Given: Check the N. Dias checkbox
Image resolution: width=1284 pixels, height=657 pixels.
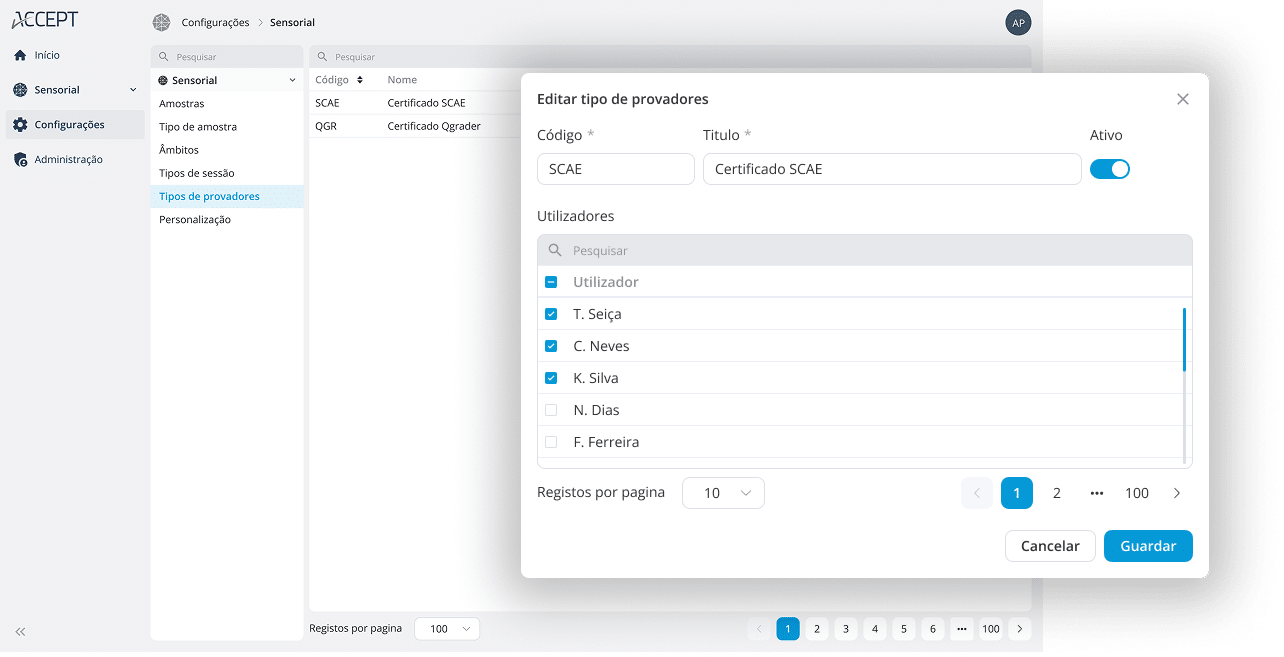Looking at the screenshot, I should 551,410.
